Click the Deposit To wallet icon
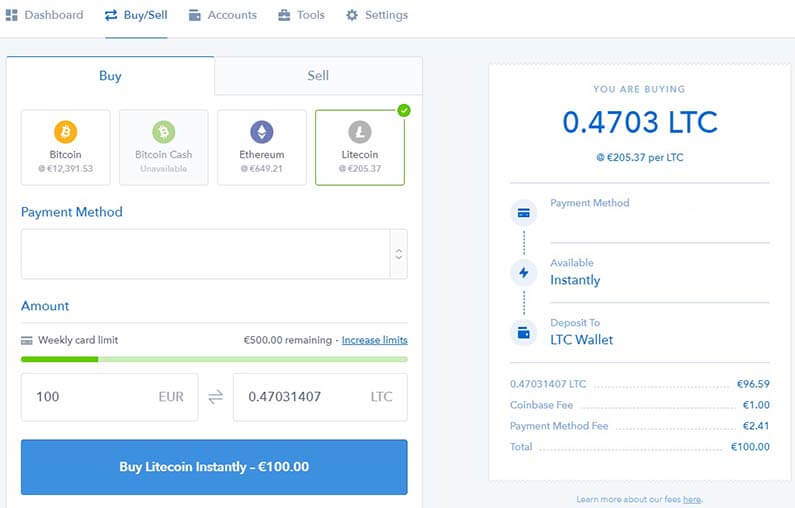The image size is (795, 508). coord(524,333)
